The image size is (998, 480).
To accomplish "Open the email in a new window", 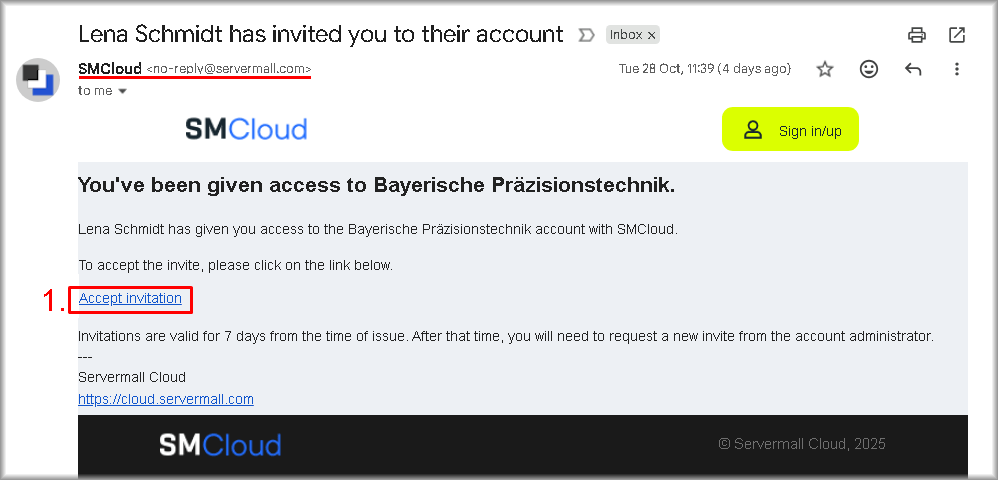I will pos(957,35).
